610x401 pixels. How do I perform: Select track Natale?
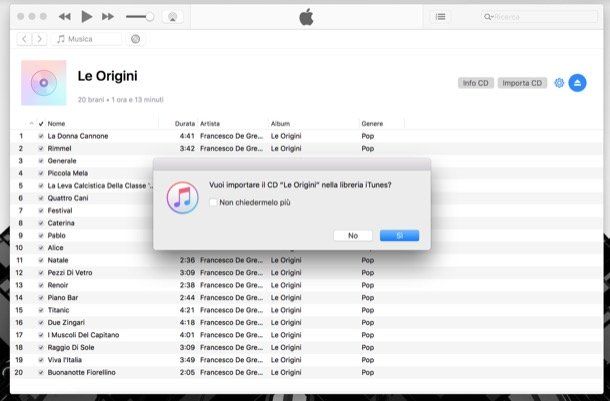[x=58, y=260]
